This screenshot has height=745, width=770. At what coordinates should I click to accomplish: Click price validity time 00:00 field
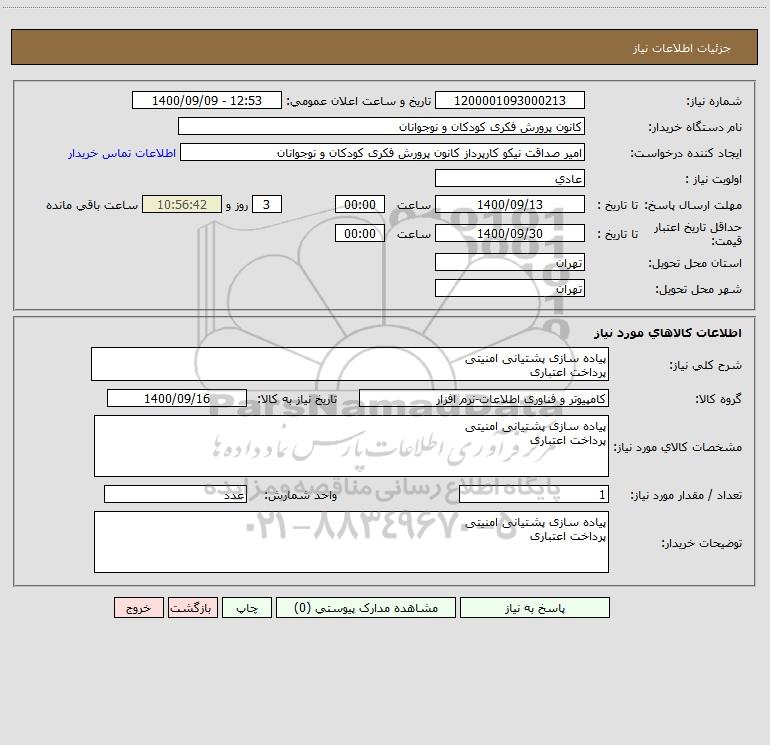click(x=359, y=233)
